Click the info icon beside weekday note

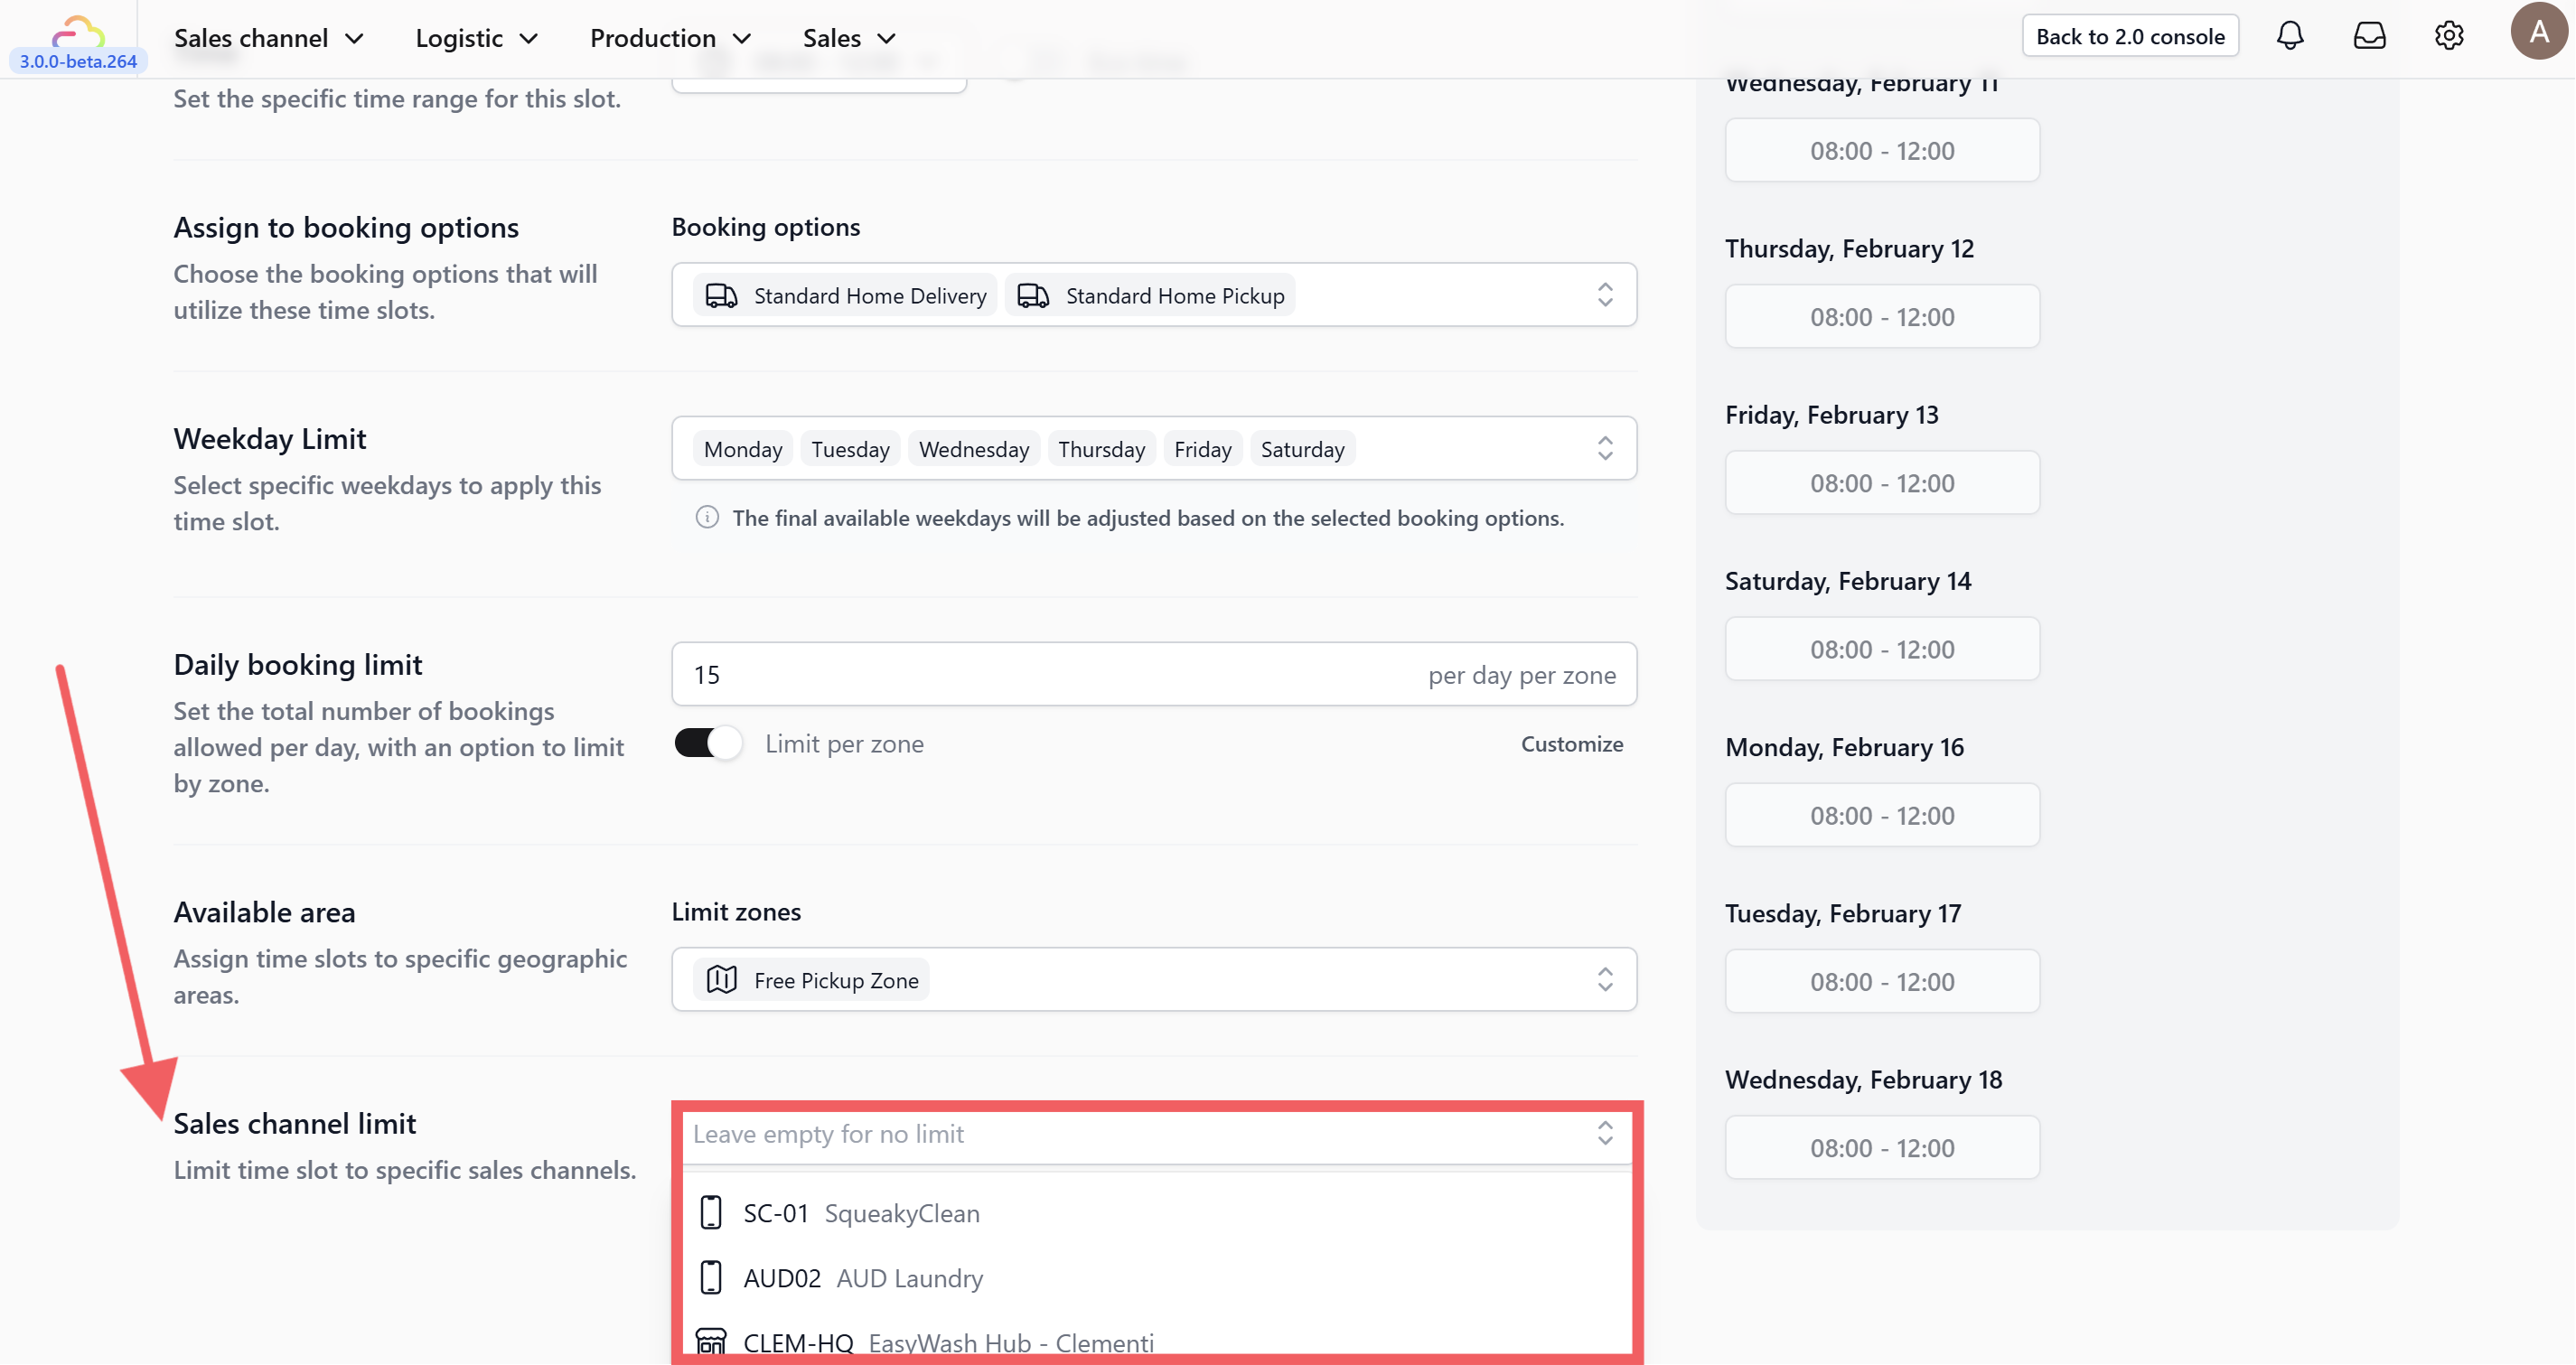pos(707,518)
